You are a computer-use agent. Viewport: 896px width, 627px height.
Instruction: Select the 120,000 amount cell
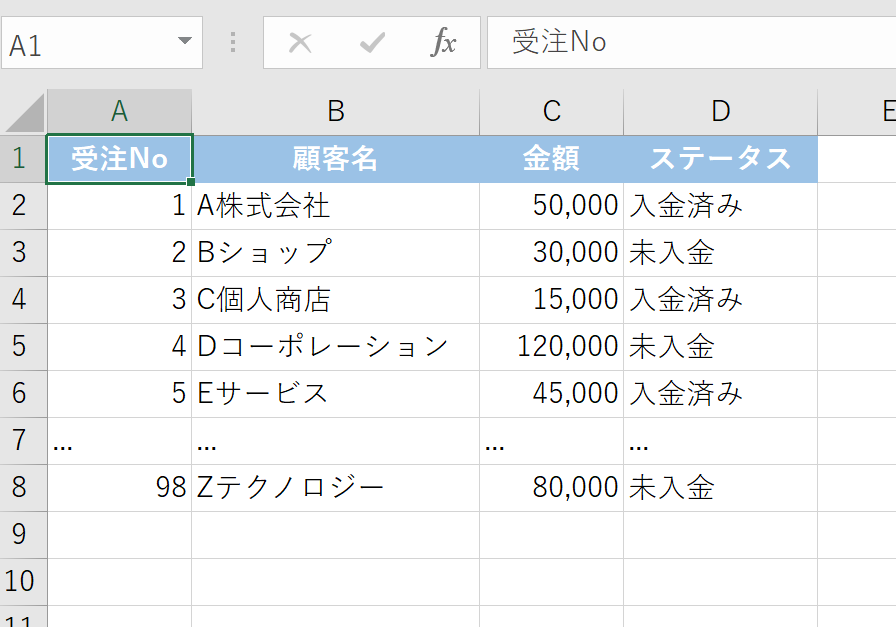(x=551, y=346)
